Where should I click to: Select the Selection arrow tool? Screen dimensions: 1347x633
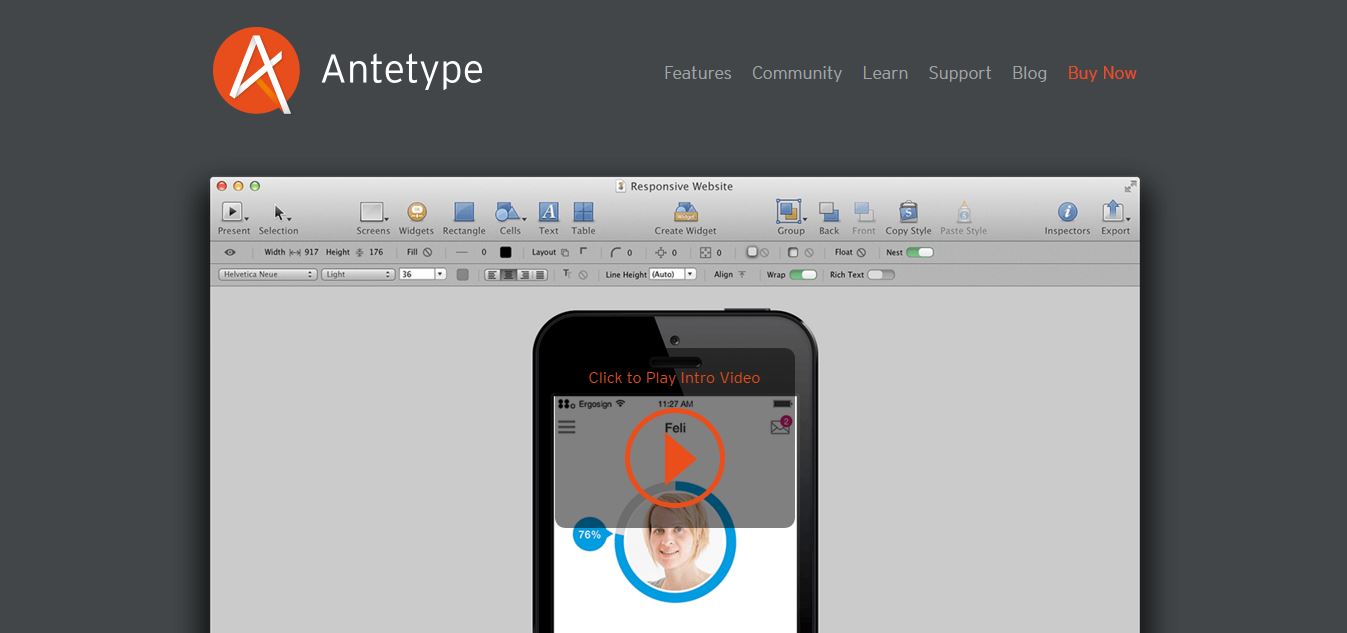[280, 213]
